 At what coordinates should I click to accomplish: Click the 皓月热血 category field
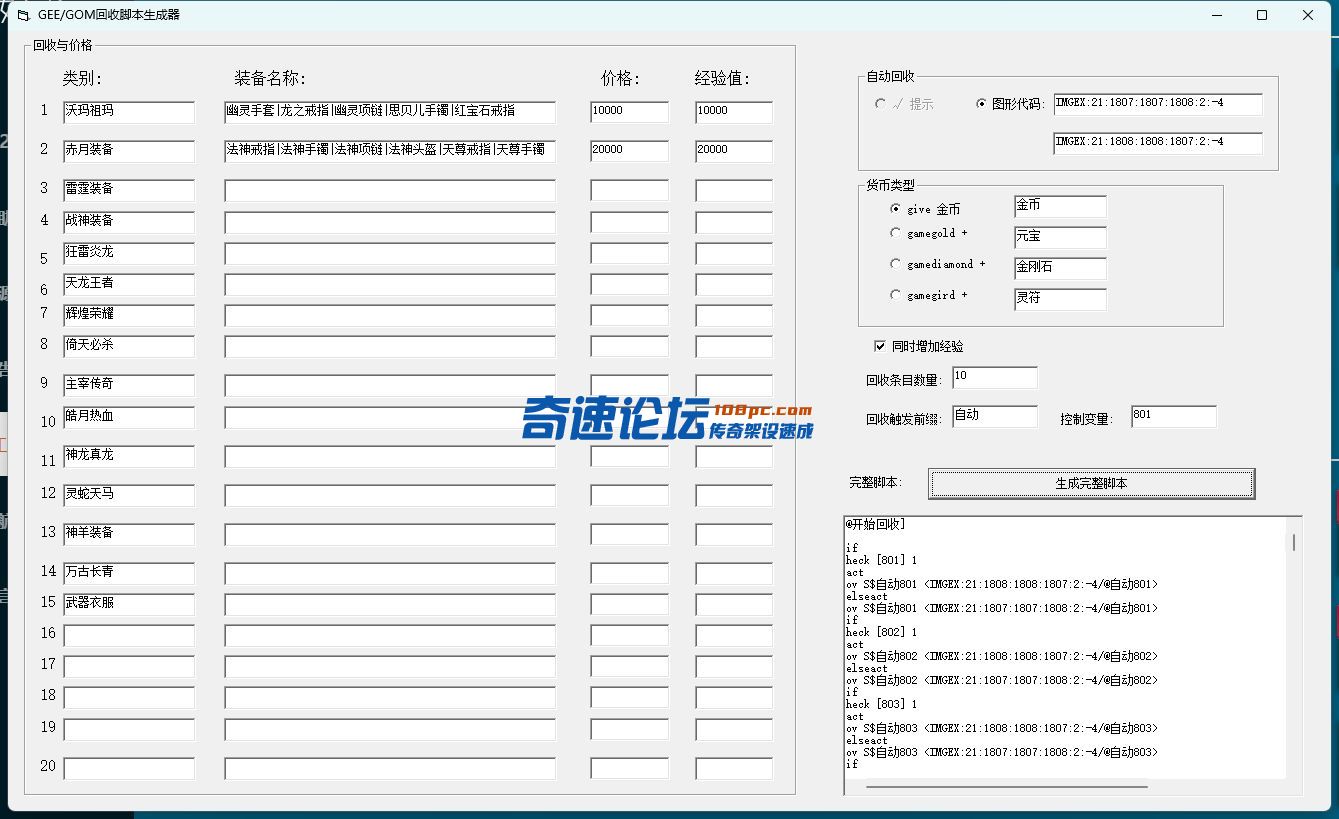pyautogui.click(x=129, y=417)
